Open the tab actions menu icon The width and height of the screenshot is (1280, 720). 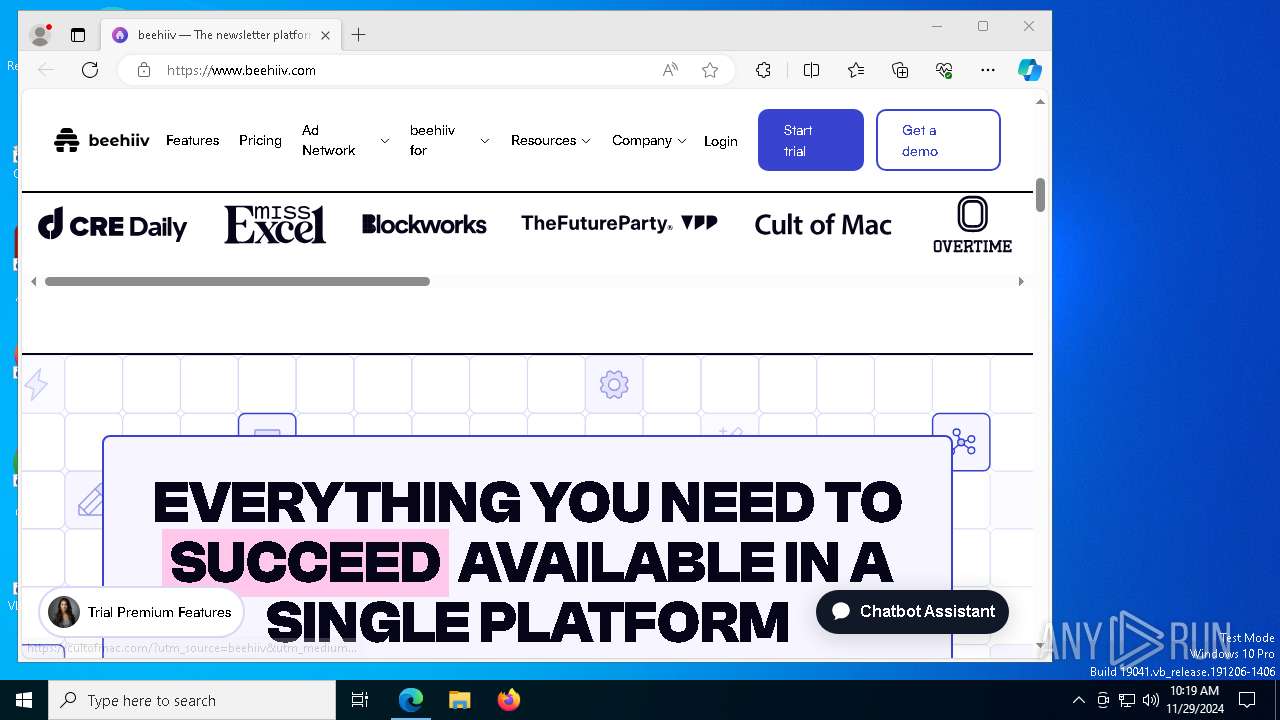(78, 35)
